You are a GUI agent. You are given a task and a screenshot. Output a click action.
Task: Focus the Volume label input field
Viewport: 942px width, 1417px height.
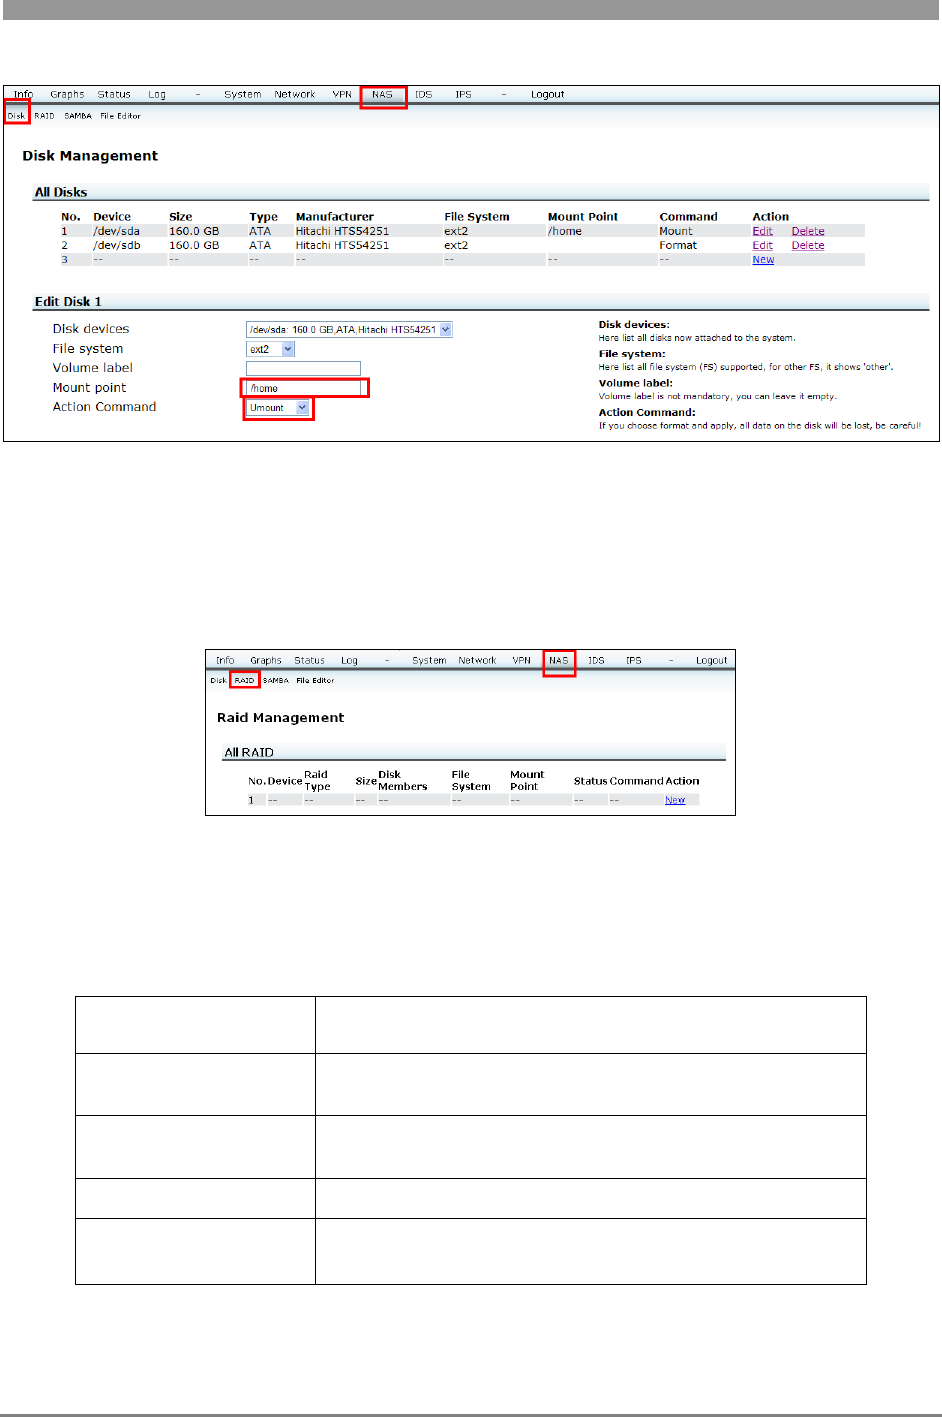point(303,368)
